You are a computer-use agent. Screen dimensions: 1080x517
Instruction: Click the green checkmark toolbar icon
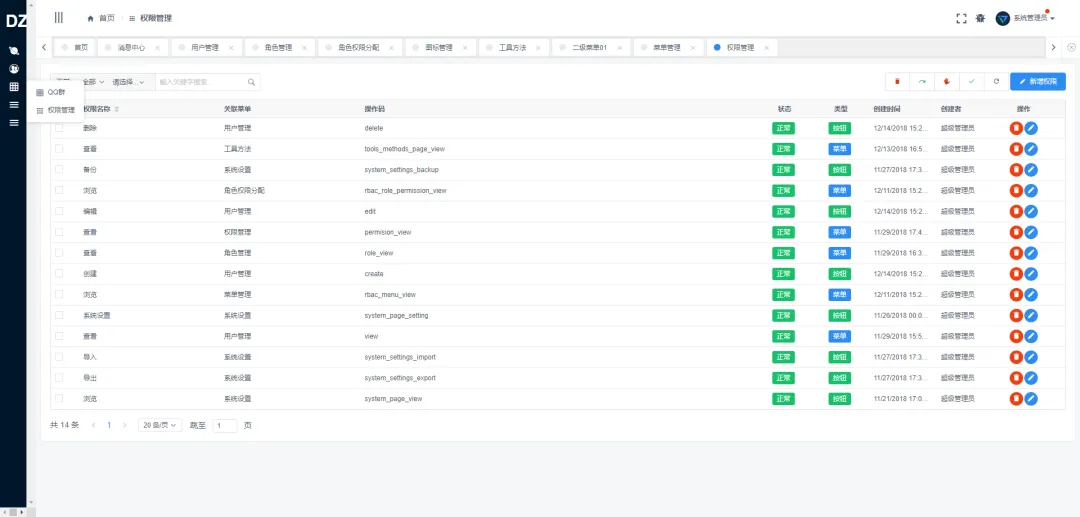click(x=970, y=81)
